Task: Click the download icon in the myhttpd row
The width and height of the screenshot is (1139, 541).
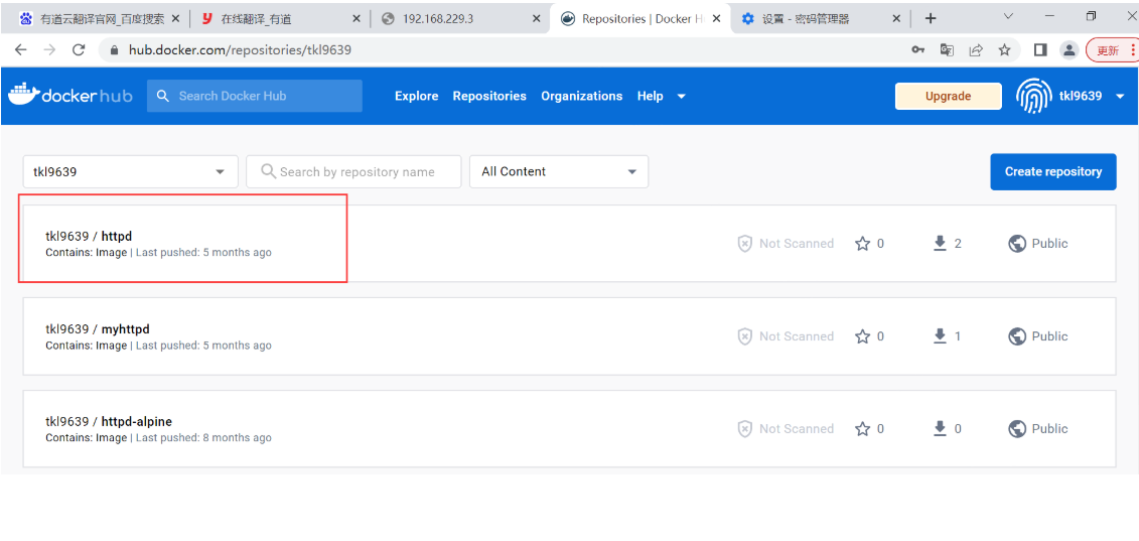Action: click(940, 336)
